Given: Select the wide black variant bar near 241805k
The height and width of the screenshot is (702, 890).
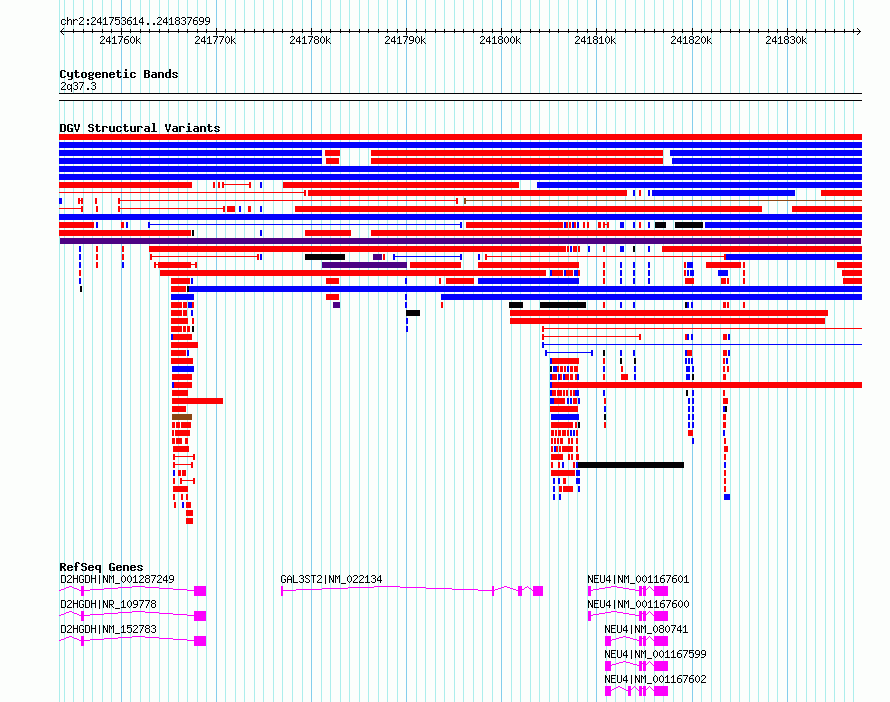Looking at the screenshot, I should coord(562,305).
